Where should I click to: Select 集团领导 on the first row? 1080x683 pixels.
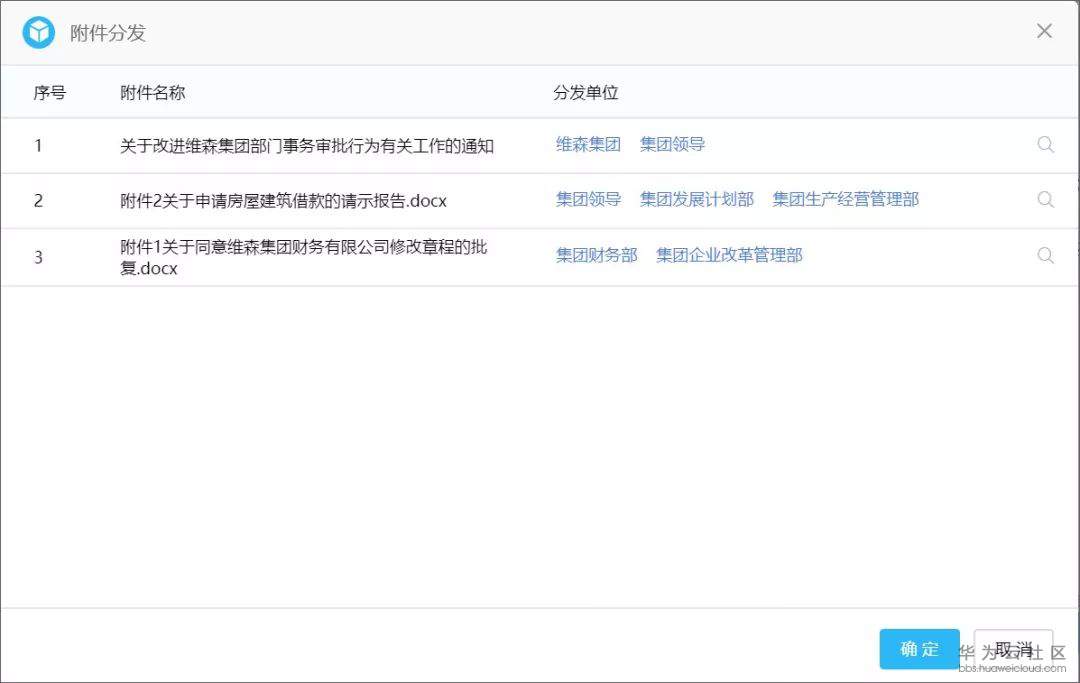pyautogui.click(x=671, y=144)
